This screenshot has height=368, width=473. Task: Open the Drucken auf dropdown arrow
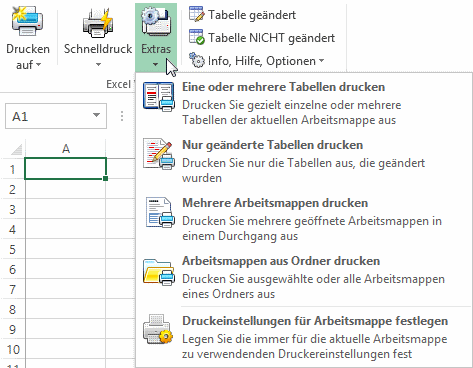tap(39, 64)
